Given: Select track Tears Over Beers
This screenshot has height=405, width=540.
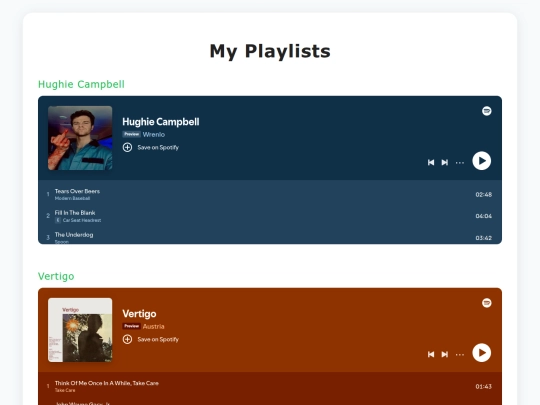Looking at the screenshot, I should (77, 191).
